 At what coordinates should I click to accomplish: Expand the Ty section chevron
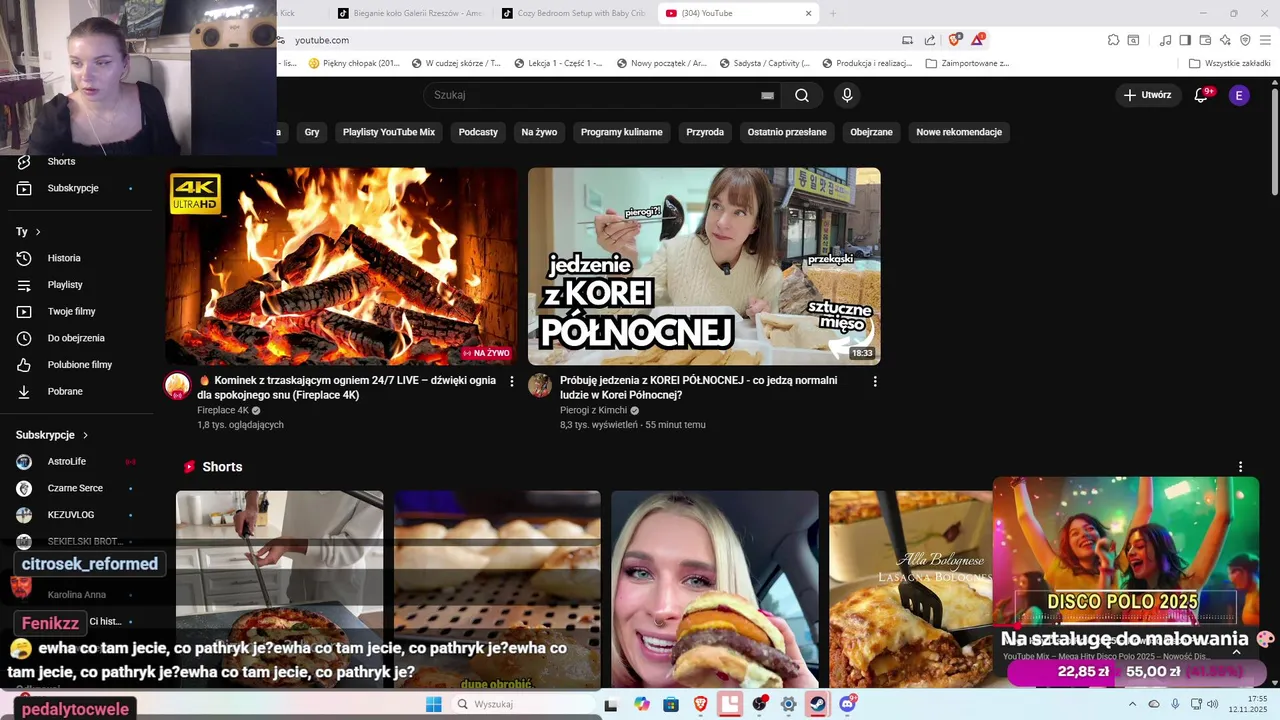coord(38,232)
